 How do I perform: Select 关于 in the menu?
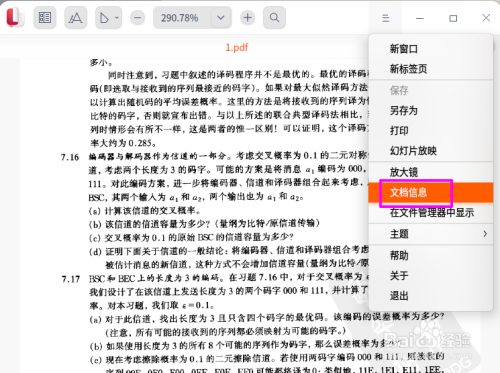(431, 276)
